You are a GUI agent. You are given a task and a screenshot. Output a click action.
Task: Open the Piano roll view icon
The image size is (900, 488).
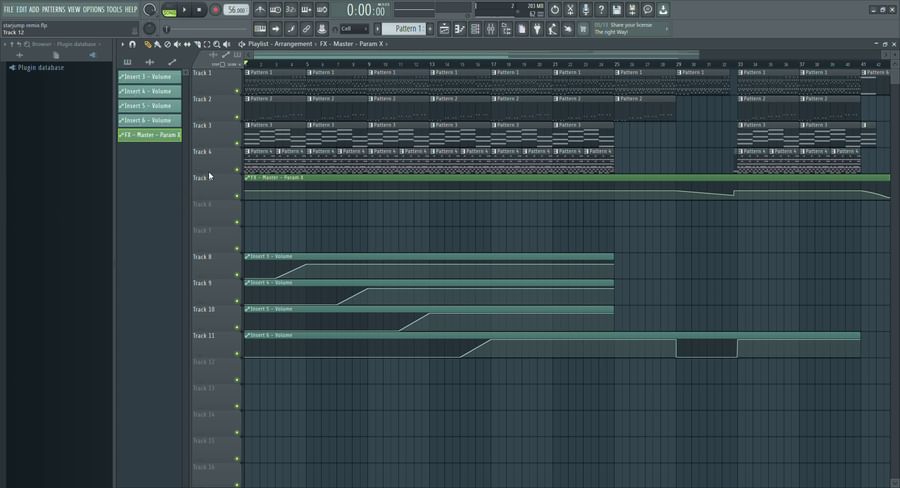tap(460, 29)
